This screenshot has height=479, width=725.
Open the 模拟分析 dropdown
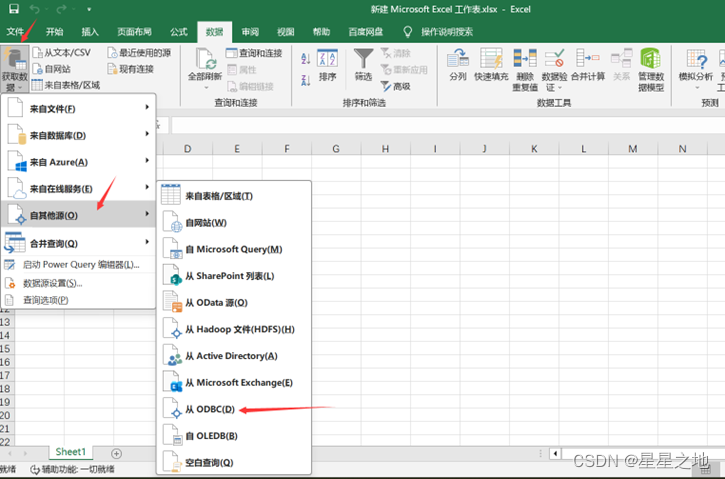[x=695, y=69]
